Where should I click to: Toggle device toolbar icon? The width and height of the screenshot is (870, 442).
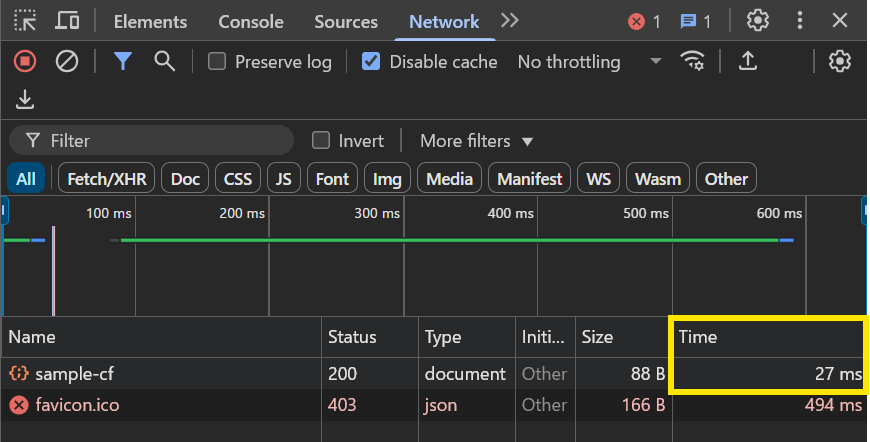coord(67,21)
